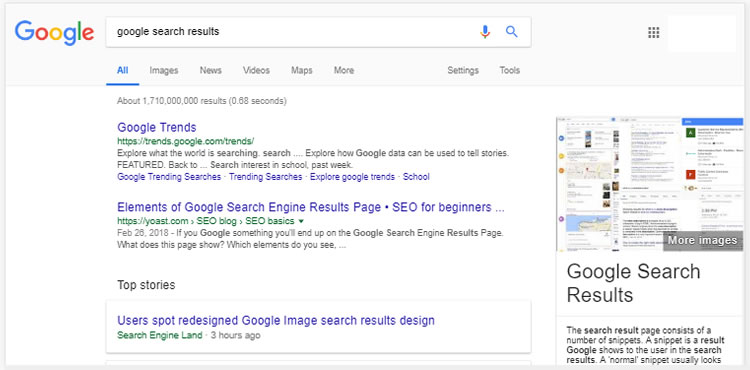Click More images on knowledge panel
This screenshot has height=370, width=750.
pos(702,240)
